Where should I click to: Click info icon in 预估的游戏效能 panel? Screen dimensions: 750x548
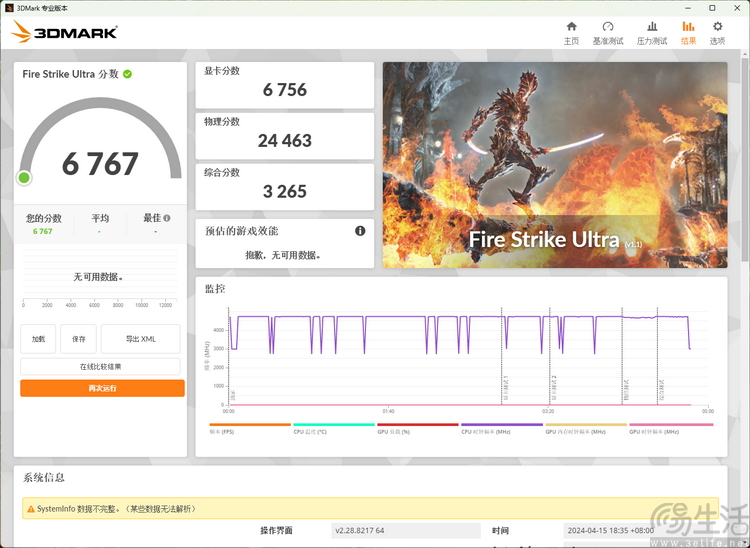coord(360,231)
